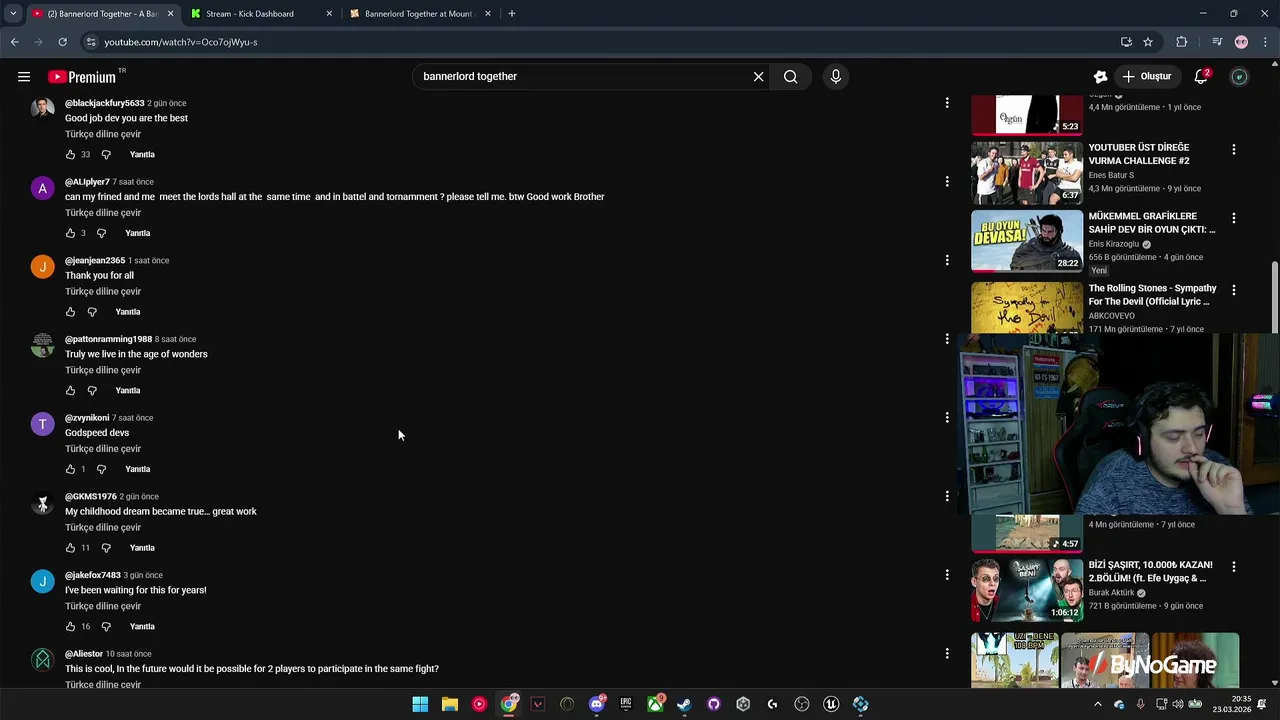Translate jakefox7483's comment to Turkish
This screenshot has width=1280, height=720.
(103, 607)
